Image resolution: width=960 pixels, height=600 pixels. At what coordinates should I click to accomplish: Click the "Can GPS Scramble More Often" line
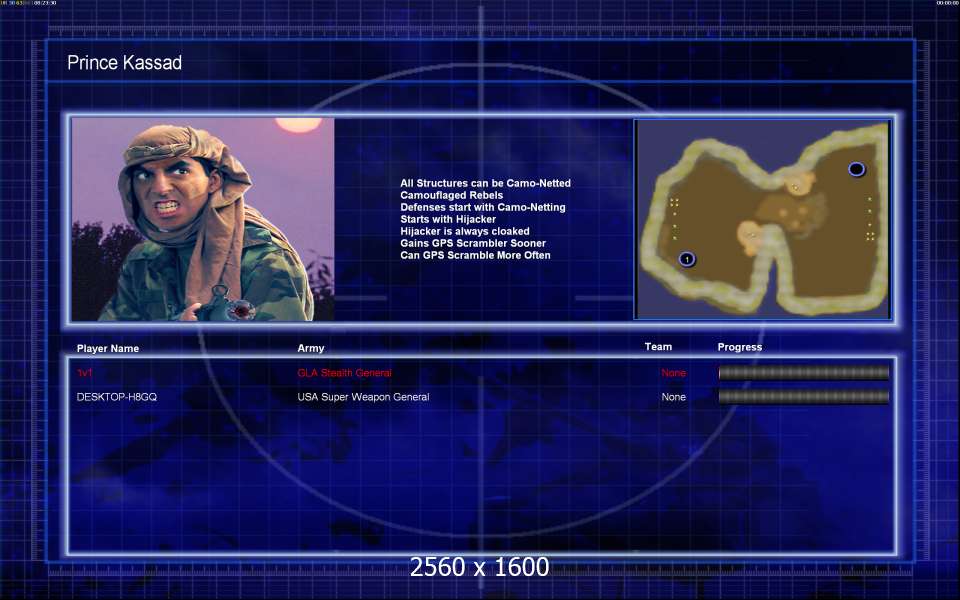tap(475, 255)
